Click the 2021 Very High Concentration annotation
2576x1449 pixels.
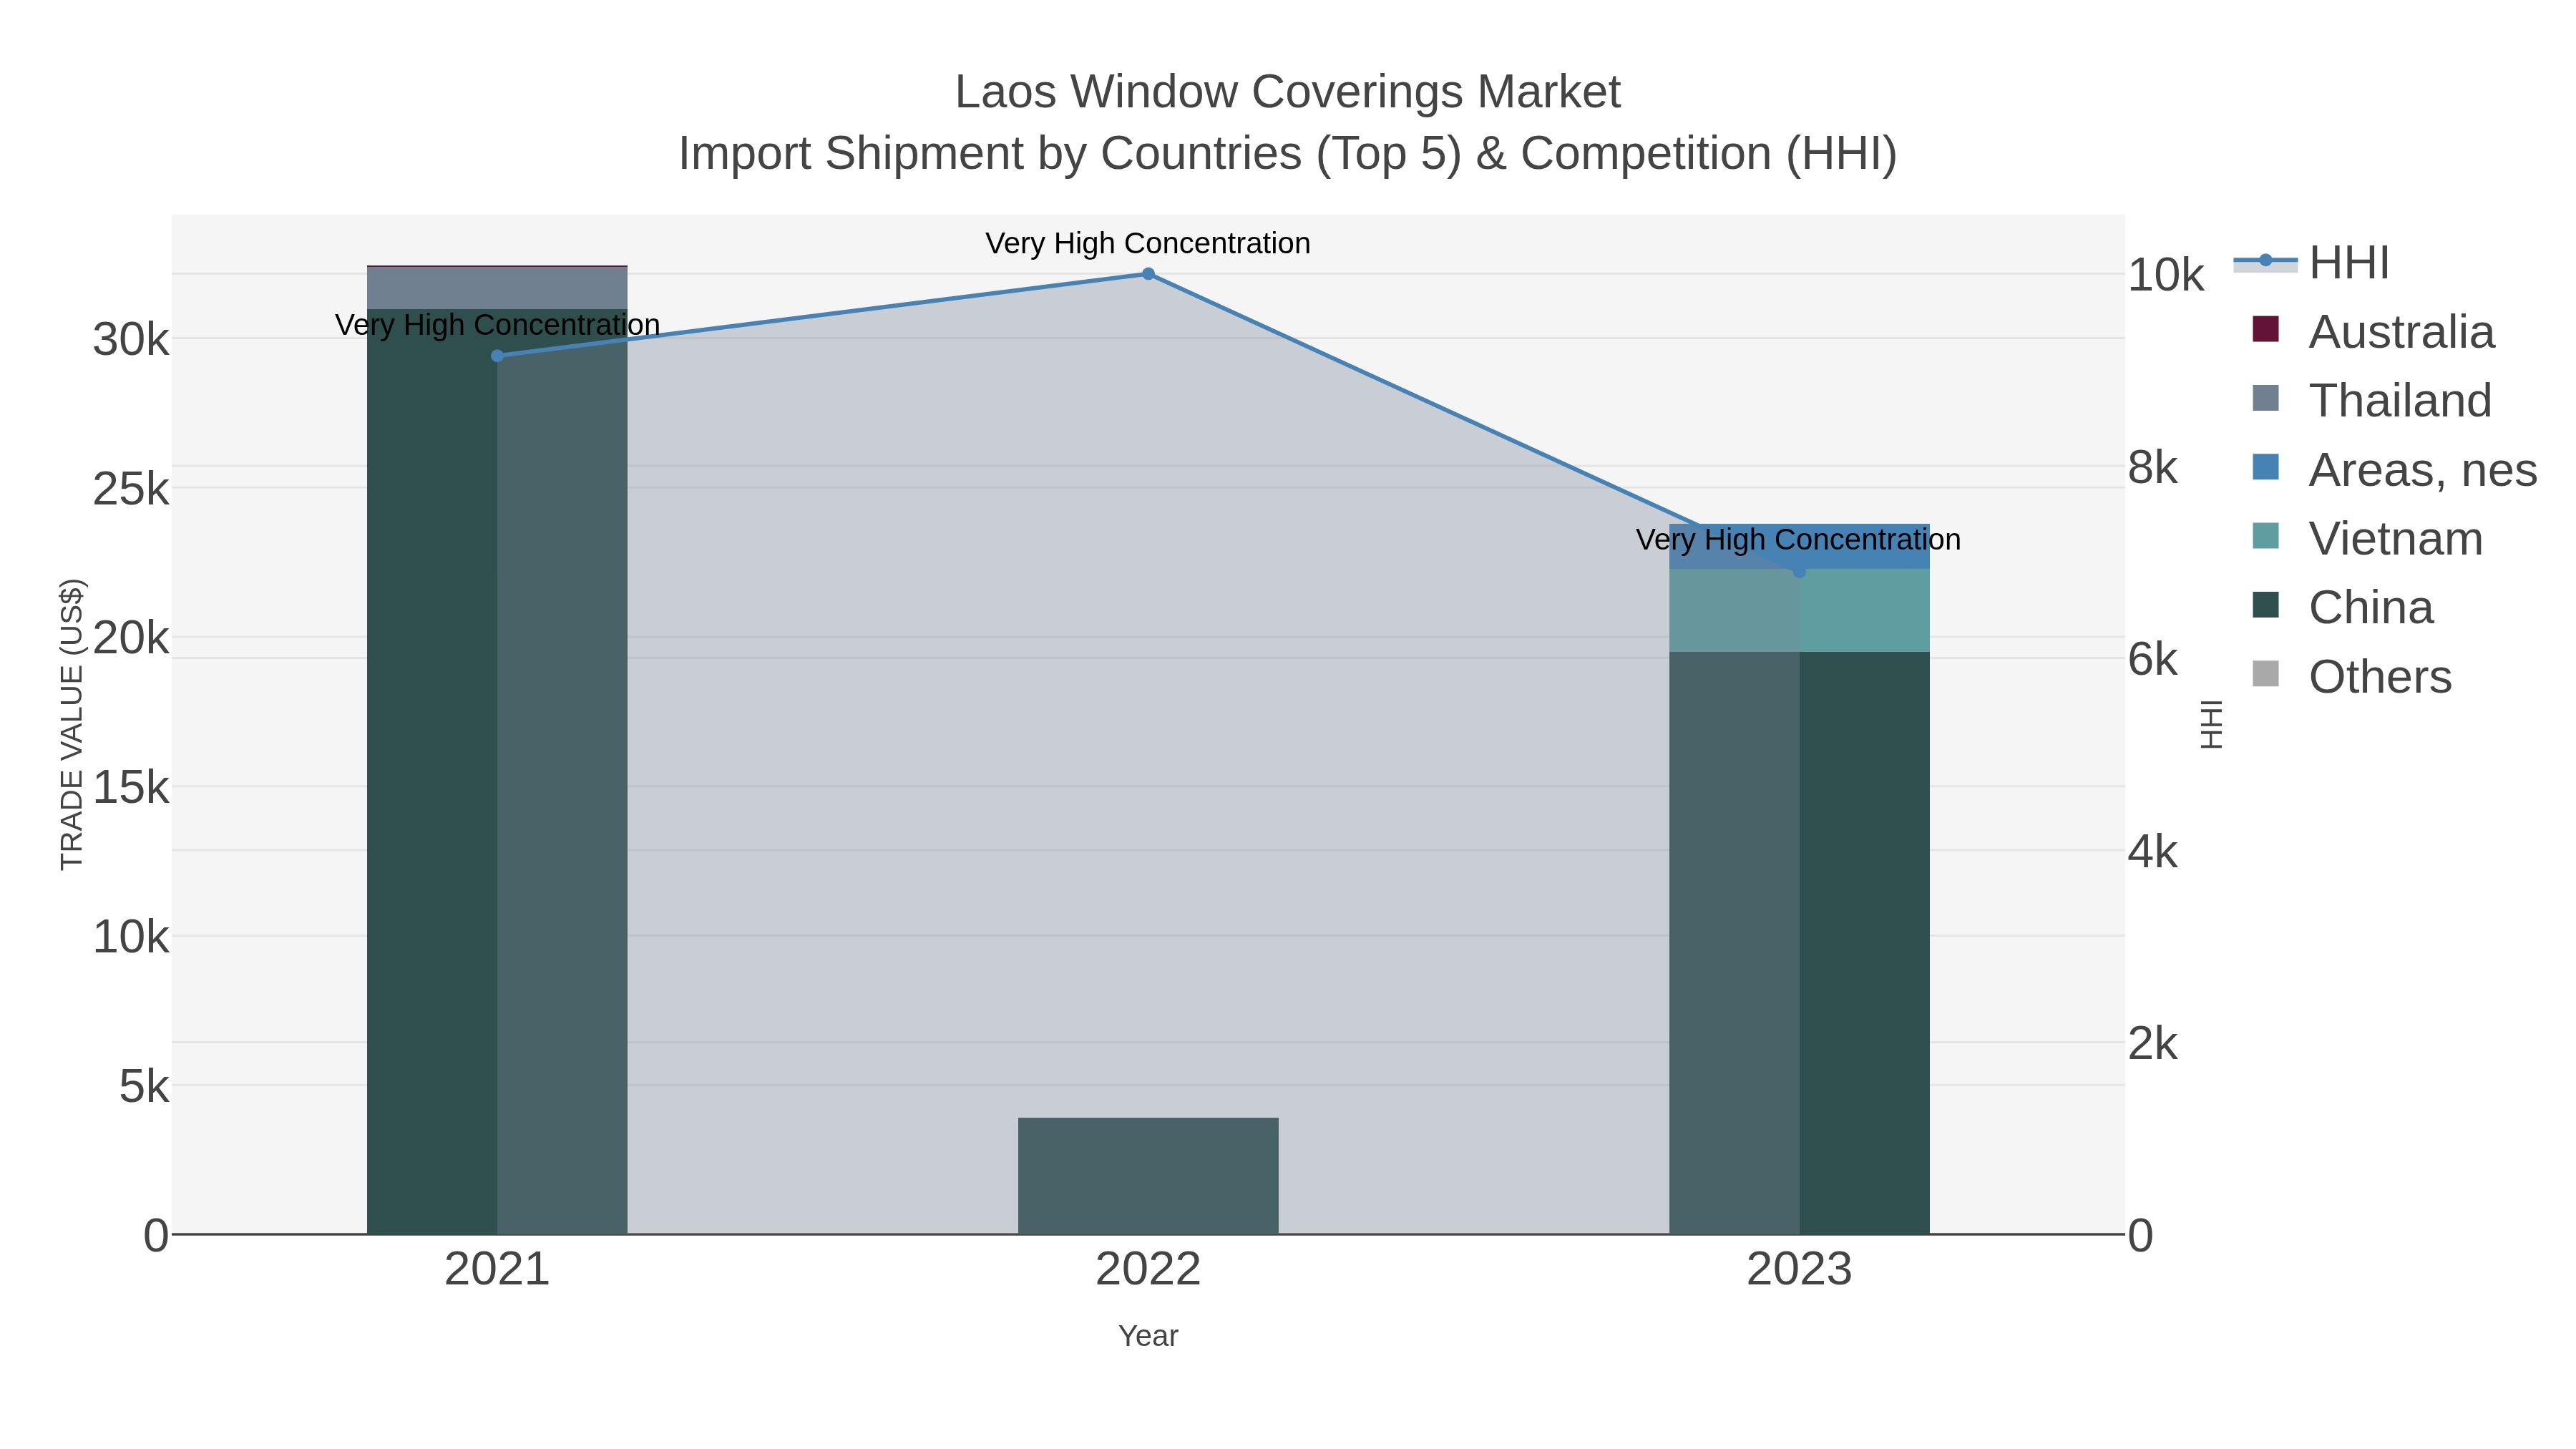tap(497, 325)
